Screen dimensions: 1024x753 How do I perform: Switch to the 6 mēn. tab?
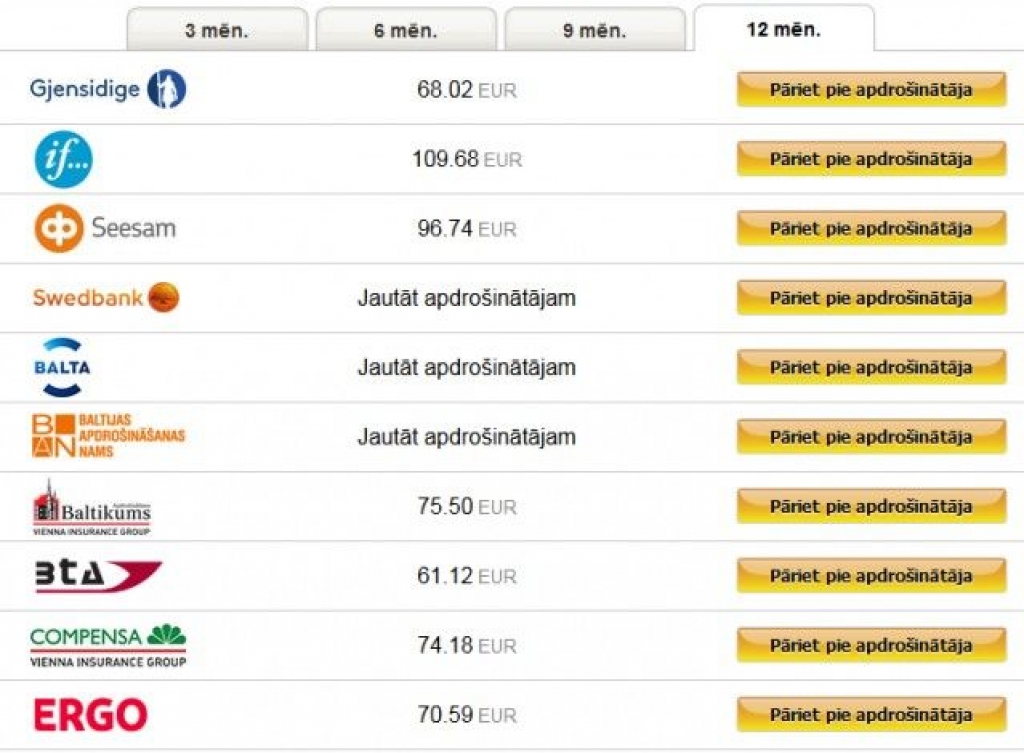(x=405, y=30)
